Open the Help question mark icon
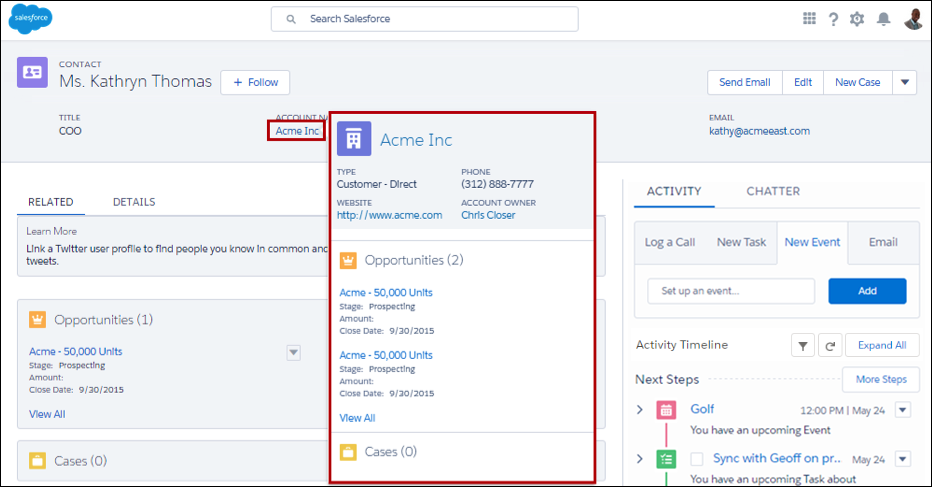The height and width of the screenshot is (487, 932). (833, 20)
